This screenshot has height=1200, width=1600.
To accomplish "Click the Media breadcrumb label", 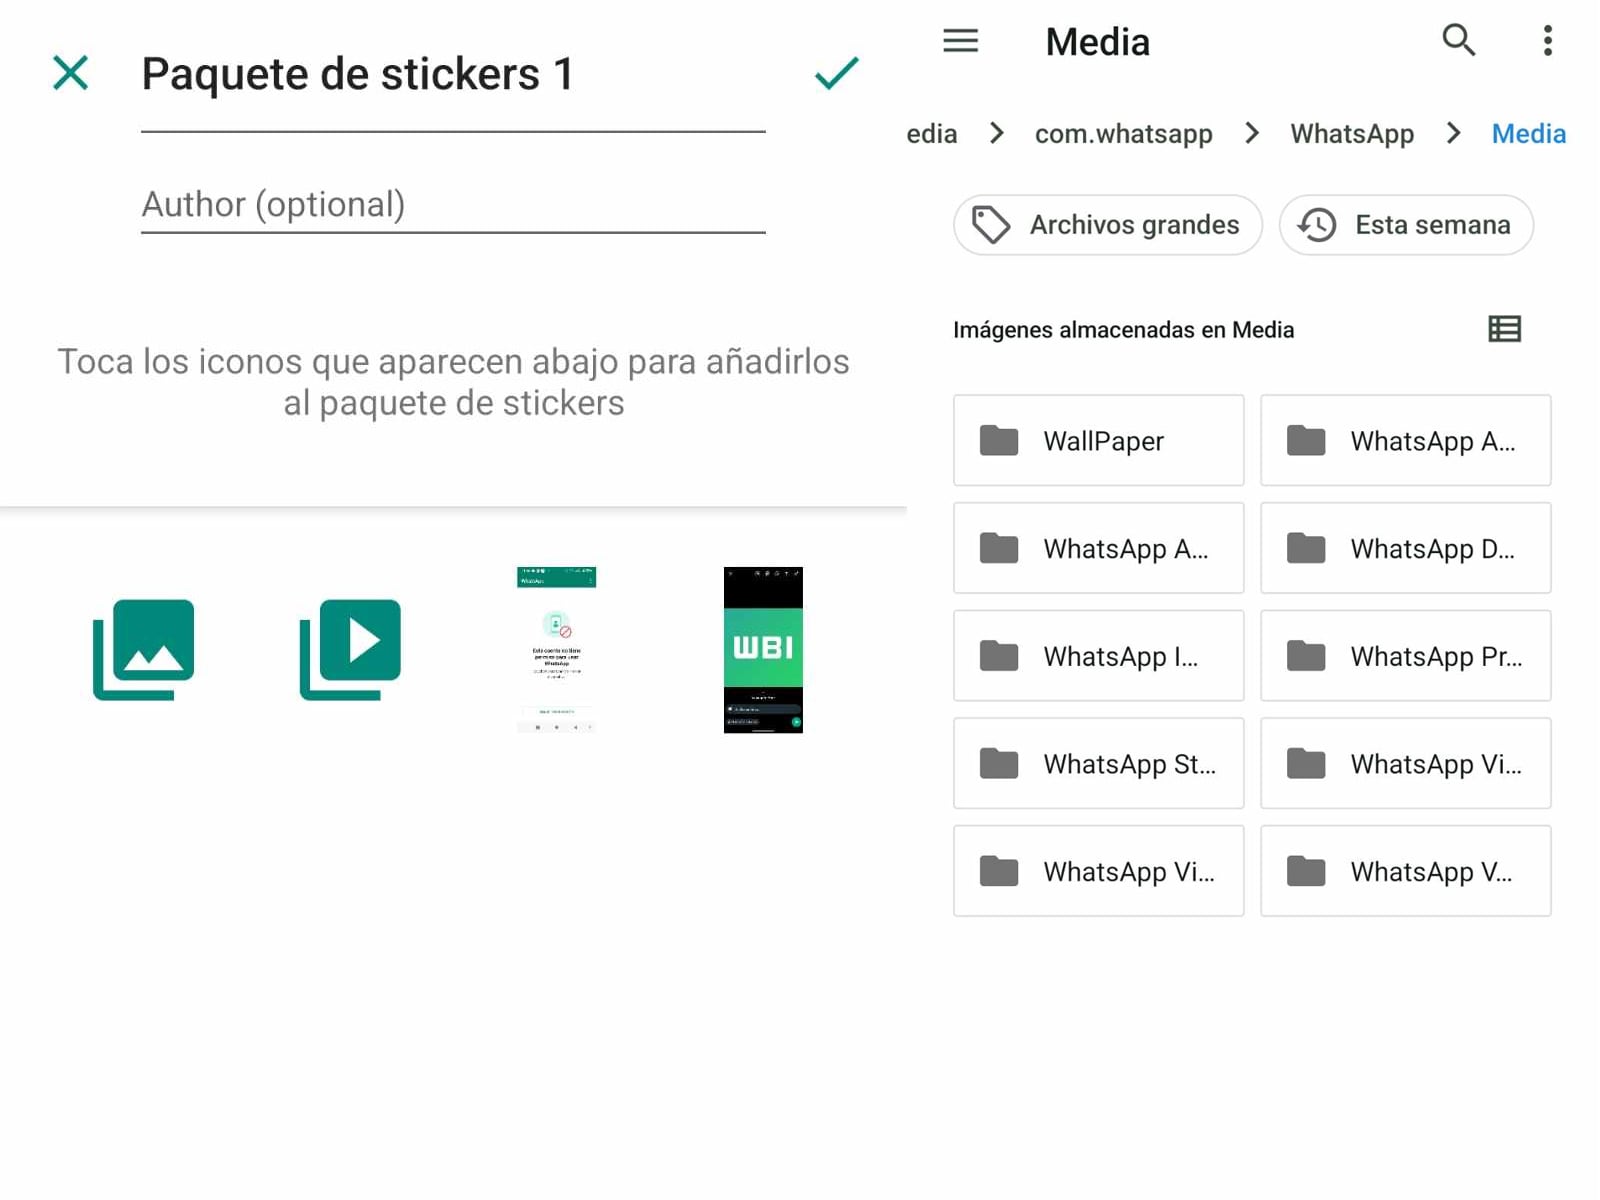I will tap(1528, 133).
